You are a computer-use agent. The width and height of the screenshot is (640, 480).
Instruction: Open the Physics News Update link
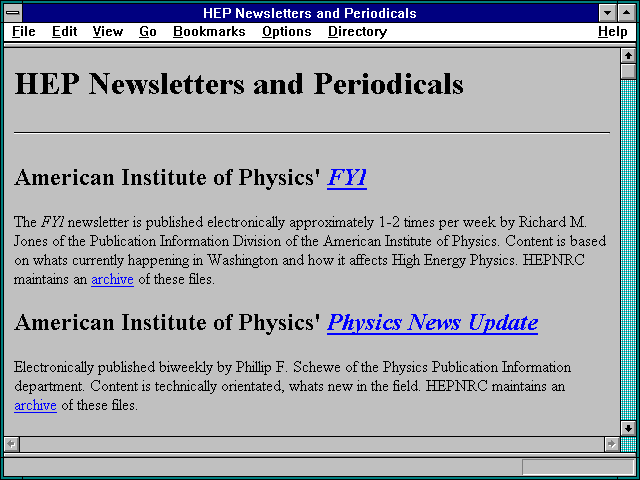pyautogui.click(x=432, y=322)
